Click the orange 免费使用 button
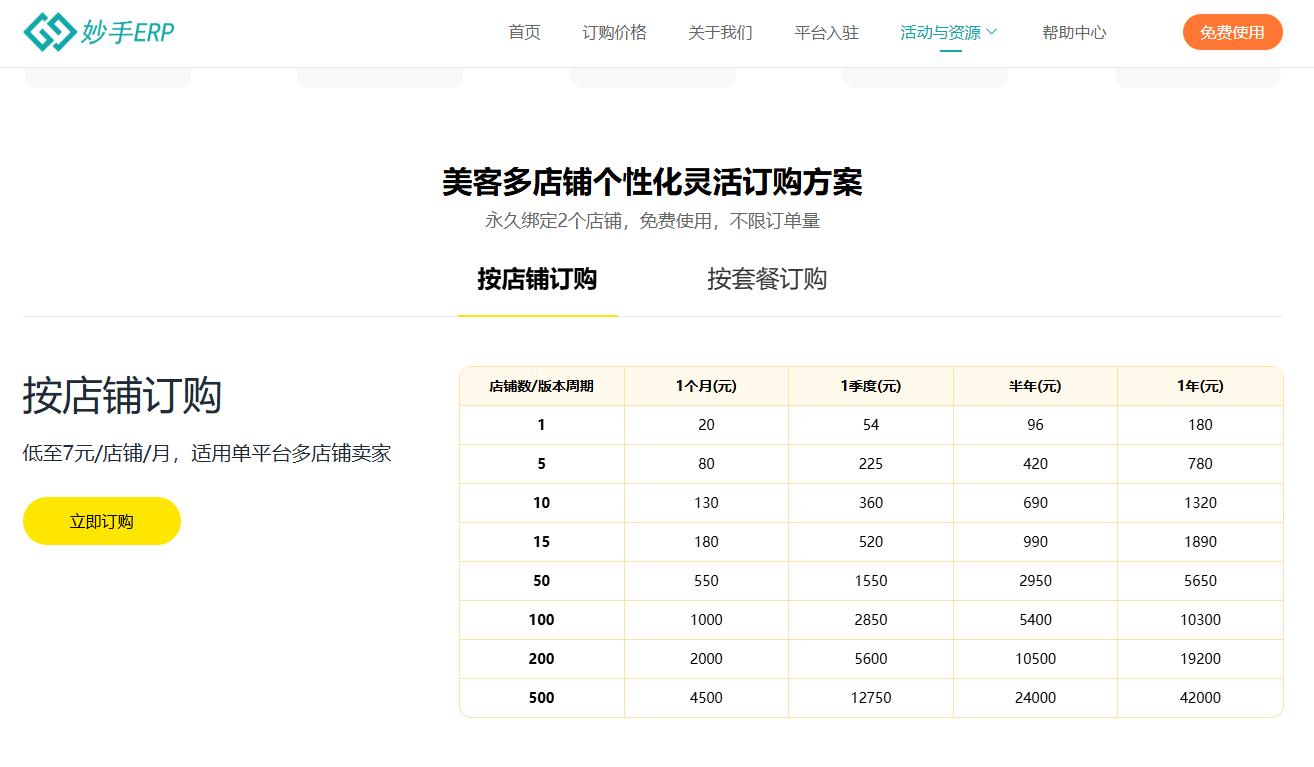 click(x=1232, y=32)
